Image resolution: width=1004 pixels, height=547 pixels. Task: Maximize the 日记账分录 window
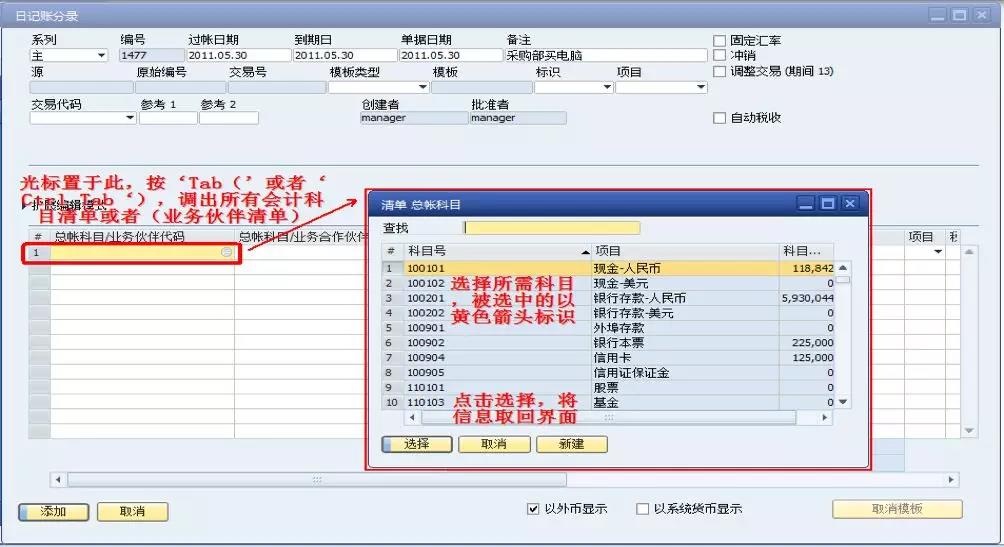(959, 15)
